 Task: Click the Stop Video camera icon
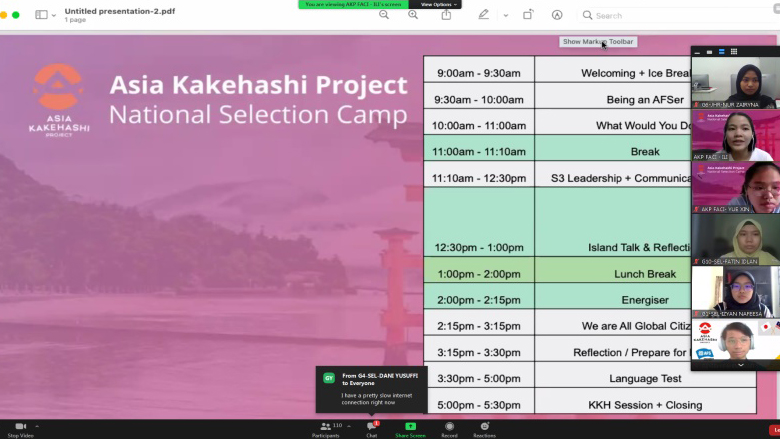click(x=20, y=426)
